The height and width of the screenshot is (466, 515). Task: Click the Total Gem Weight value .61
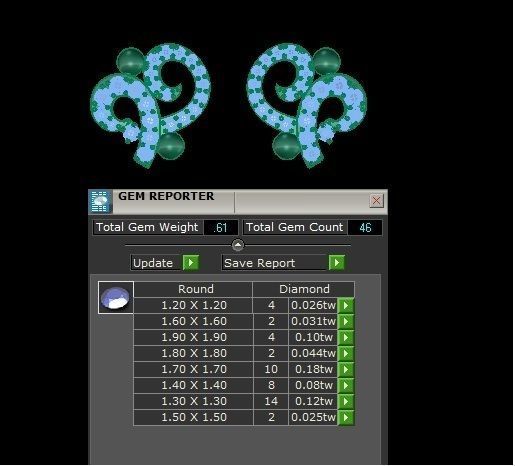[x=221, y=228]
